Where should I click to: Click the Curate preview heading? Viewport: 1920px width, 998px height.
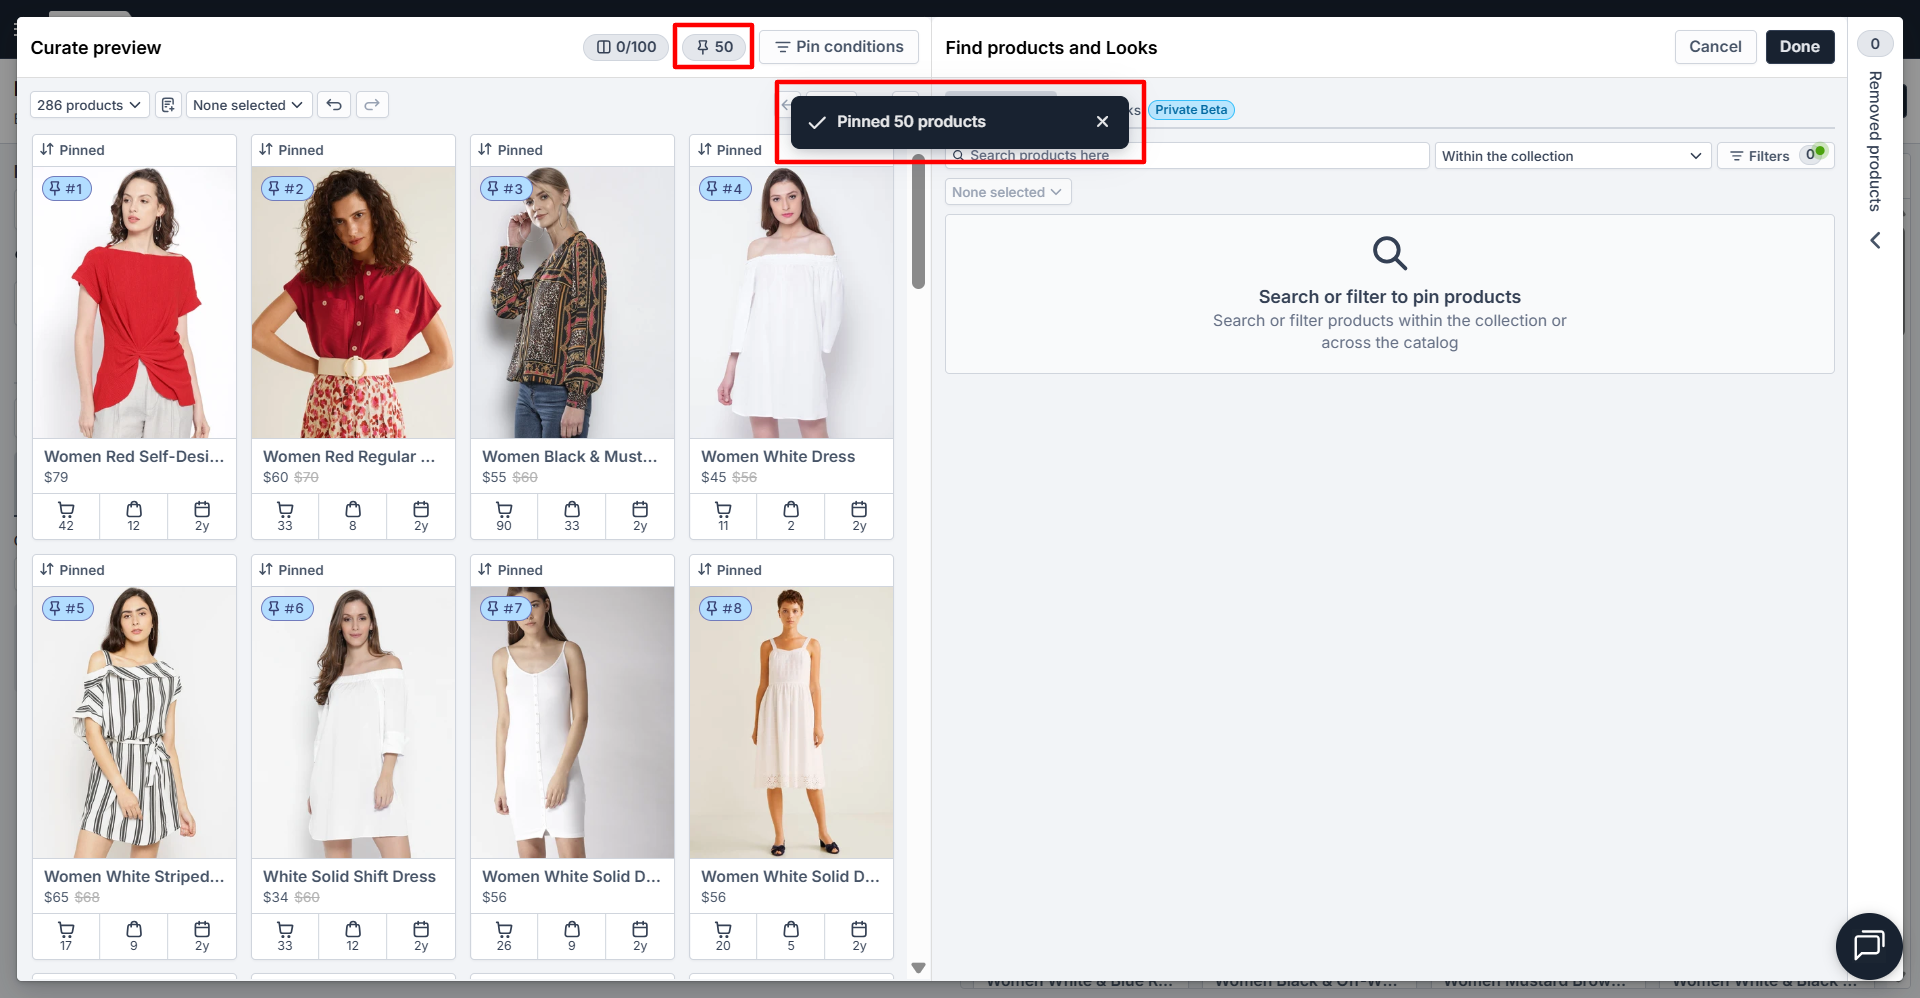coord(96,48)
